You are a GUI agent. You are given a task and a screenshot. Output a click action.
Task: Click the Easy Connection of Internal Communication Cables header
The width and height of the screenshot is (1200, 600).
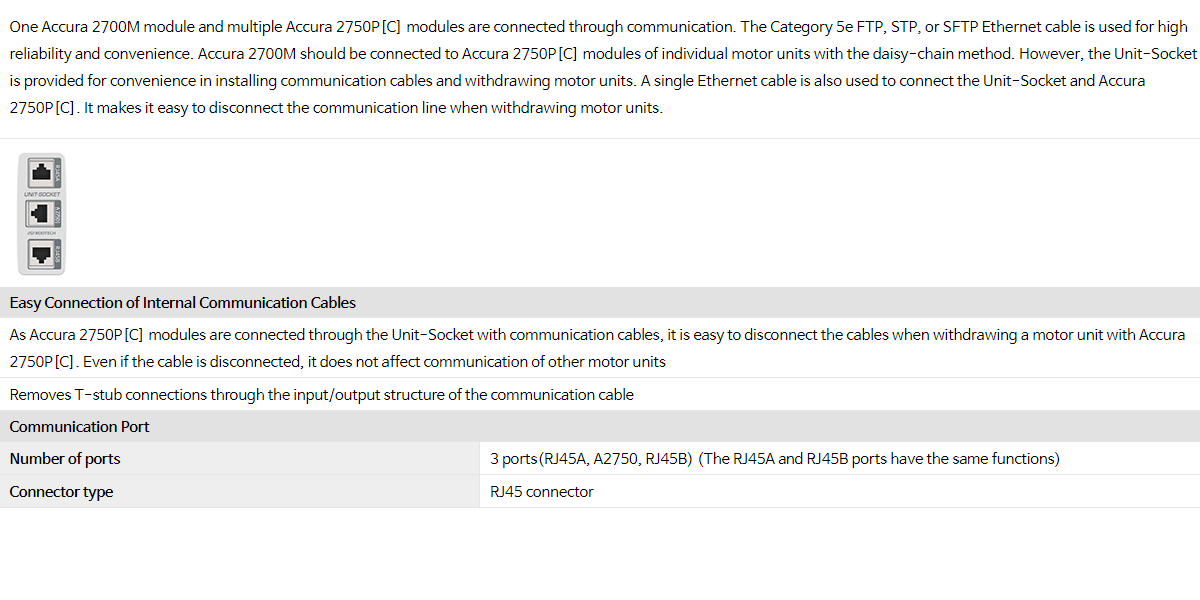pos(183,303)
